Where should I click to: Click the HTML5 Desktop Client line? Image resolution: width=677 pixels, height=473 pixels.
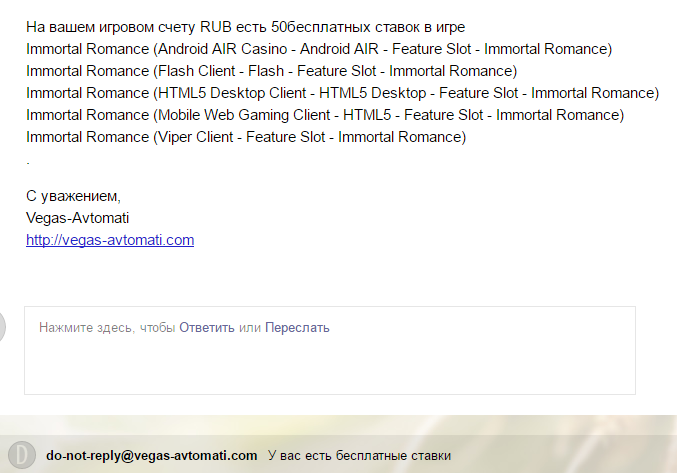pos(342,93)
